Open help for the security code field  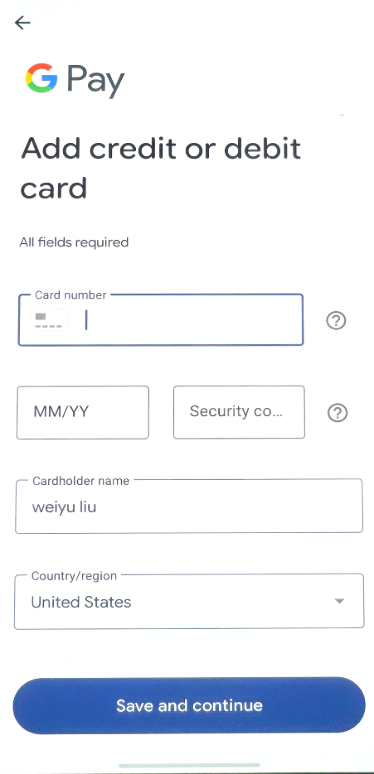(x=337, y=413)
